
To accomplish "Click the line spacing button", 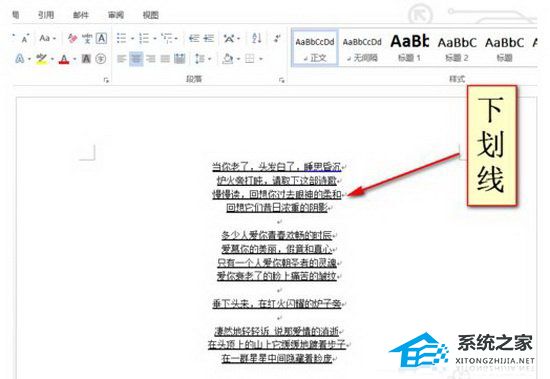I will pos(200,59).
